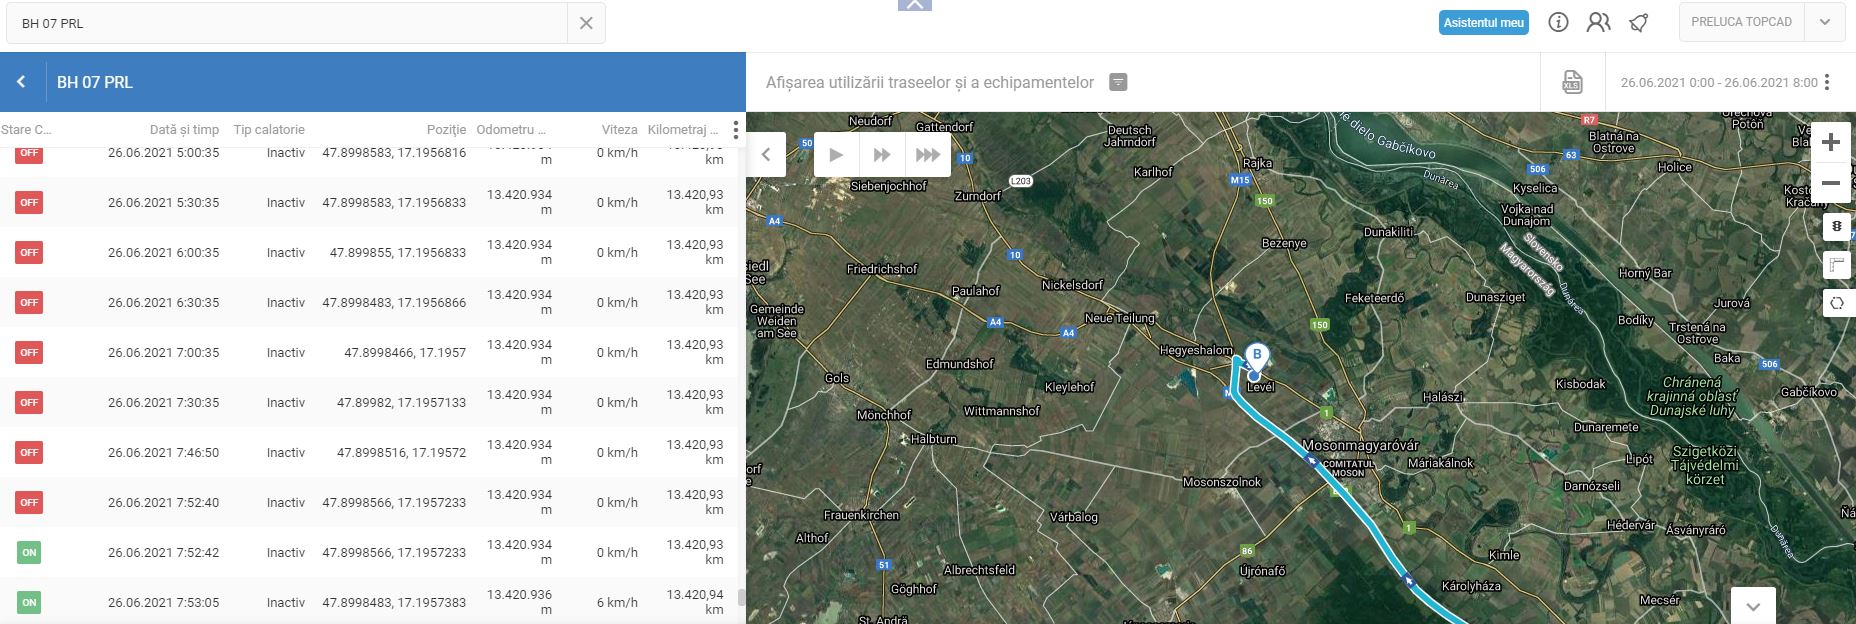Open the filter icon beside report title
Viewport: 1856px width, 624px height.
click(1118, 82)
